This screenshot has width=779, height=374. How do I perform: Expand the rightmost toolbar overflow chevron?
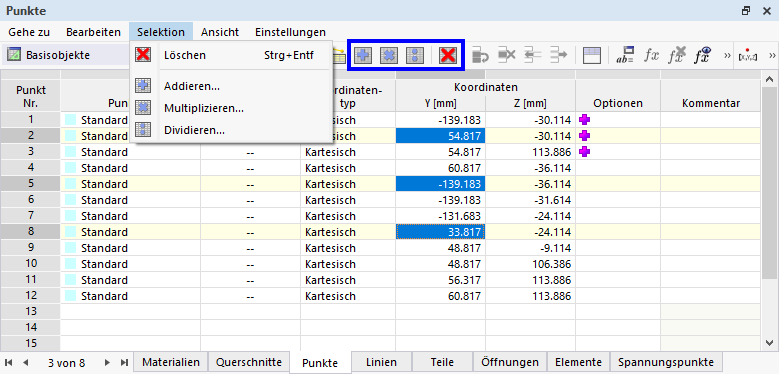point(772,55)
